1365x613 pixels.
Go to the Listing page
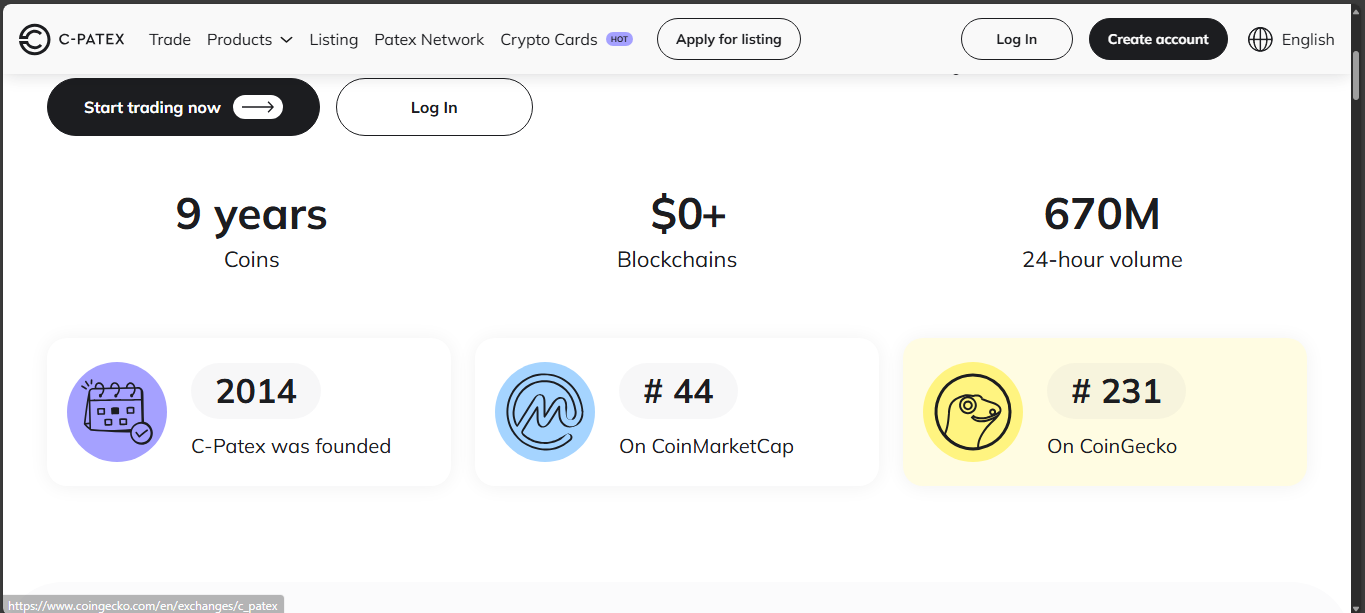point(333,39)
